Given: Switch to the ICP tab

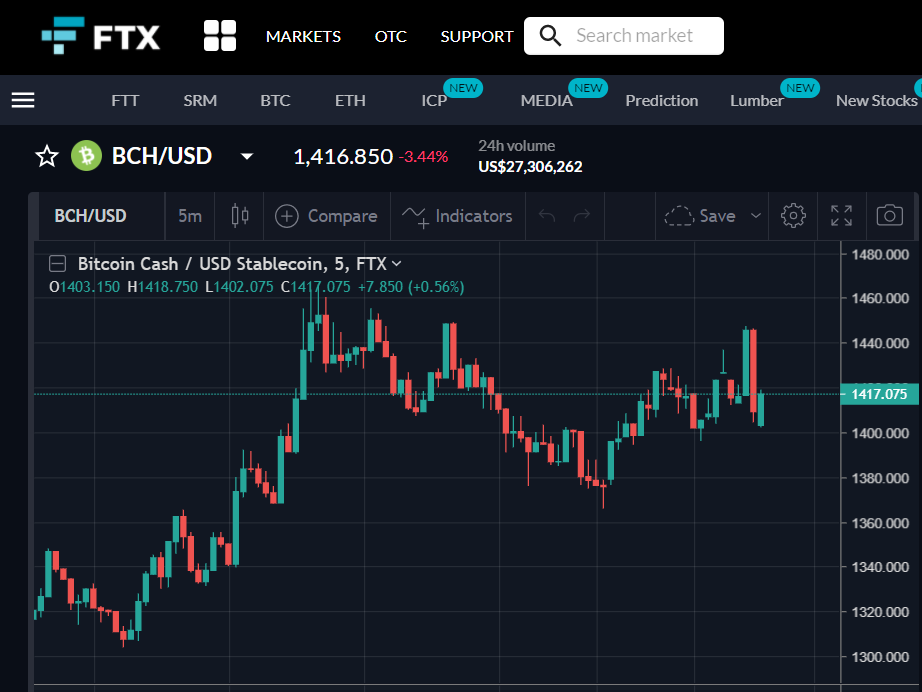Looking at the screenshot, I should coord(434,101).
